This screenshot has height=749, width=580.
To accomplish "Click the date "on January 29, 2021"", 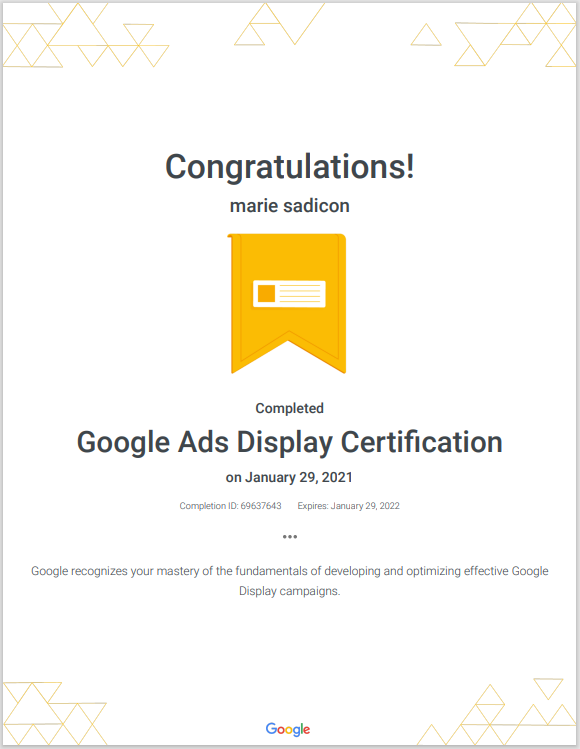I will (289, 478).
